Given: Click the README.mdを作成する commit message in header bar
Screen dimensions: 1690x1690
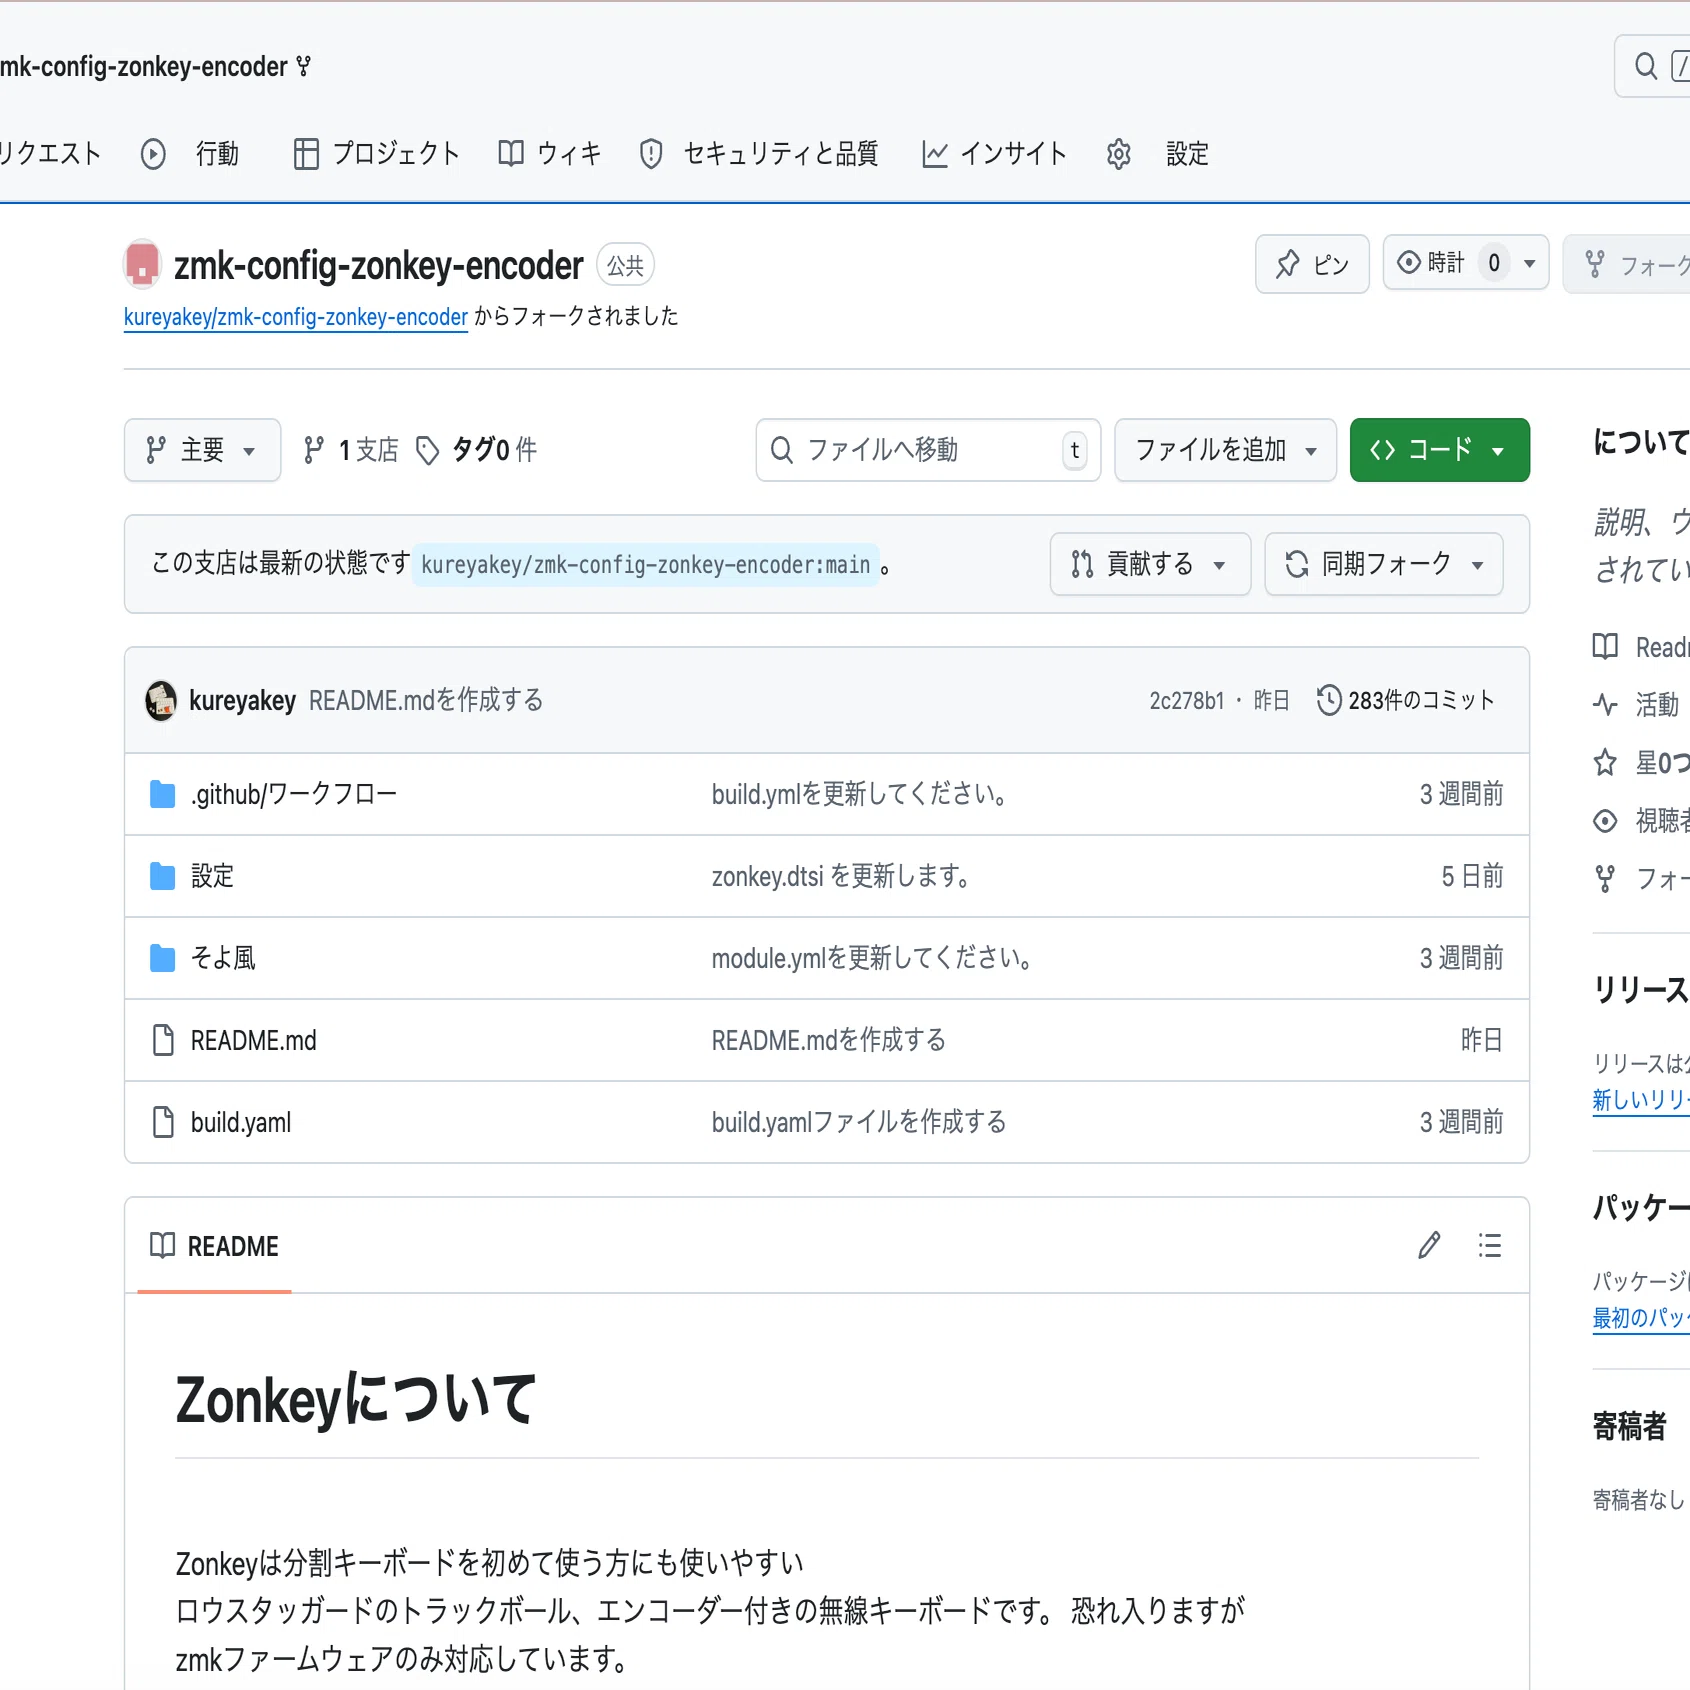Looking at the screenshot, I should (426, 700).
